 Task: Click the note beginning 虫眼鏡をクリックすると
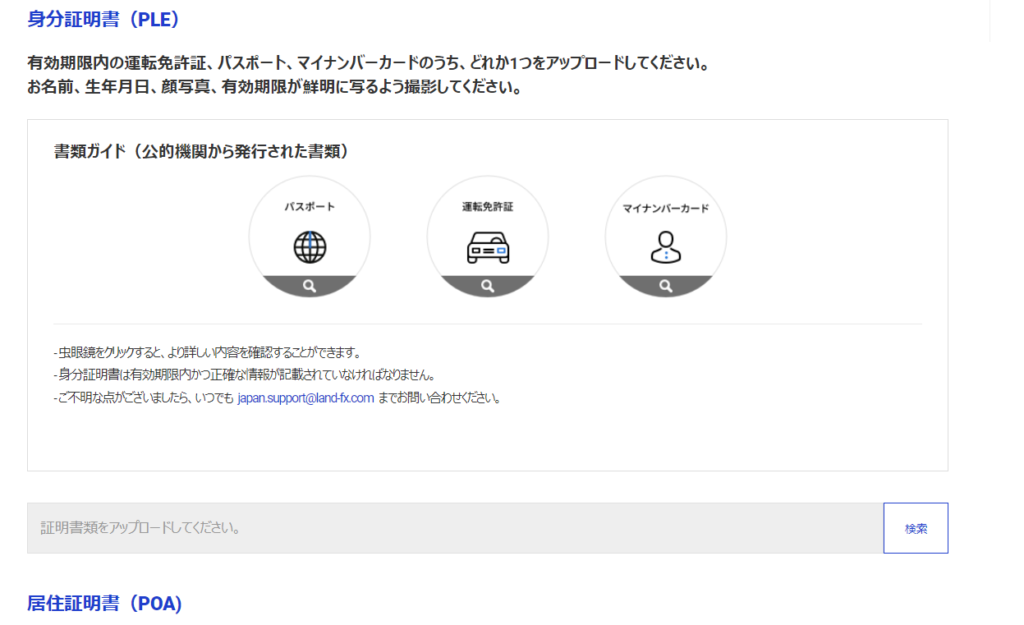208,353
